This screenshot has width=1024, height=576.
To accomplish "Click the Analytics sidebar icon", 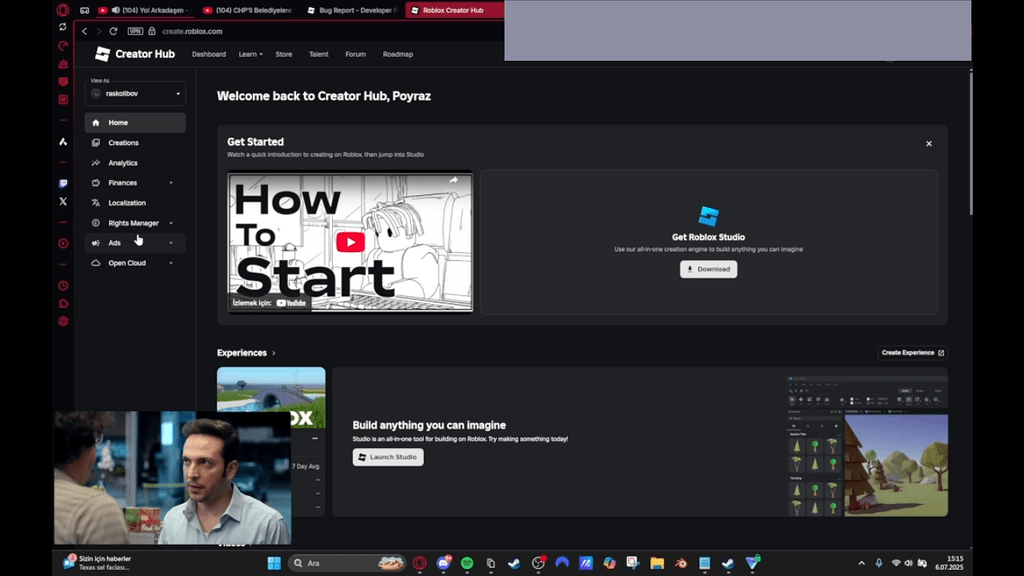I will click(x=95, y=162).
